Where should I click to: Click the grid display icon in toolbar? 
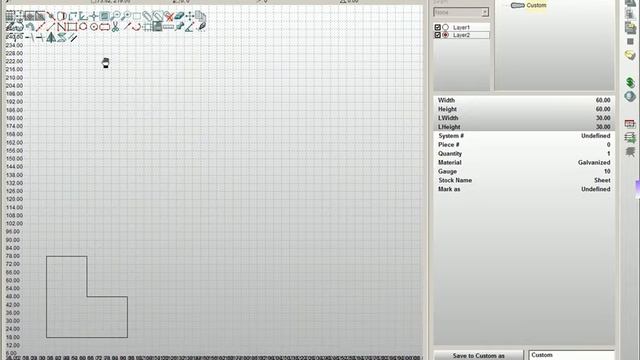9,16
